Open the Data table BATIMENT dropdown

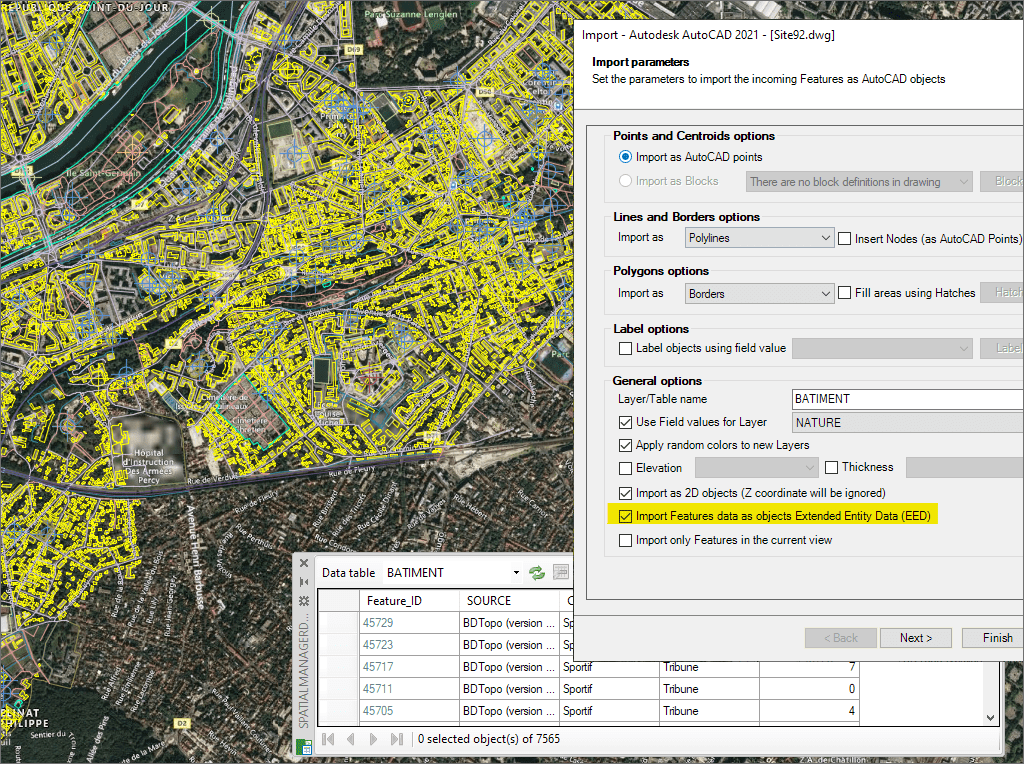(x=453, y=573)
